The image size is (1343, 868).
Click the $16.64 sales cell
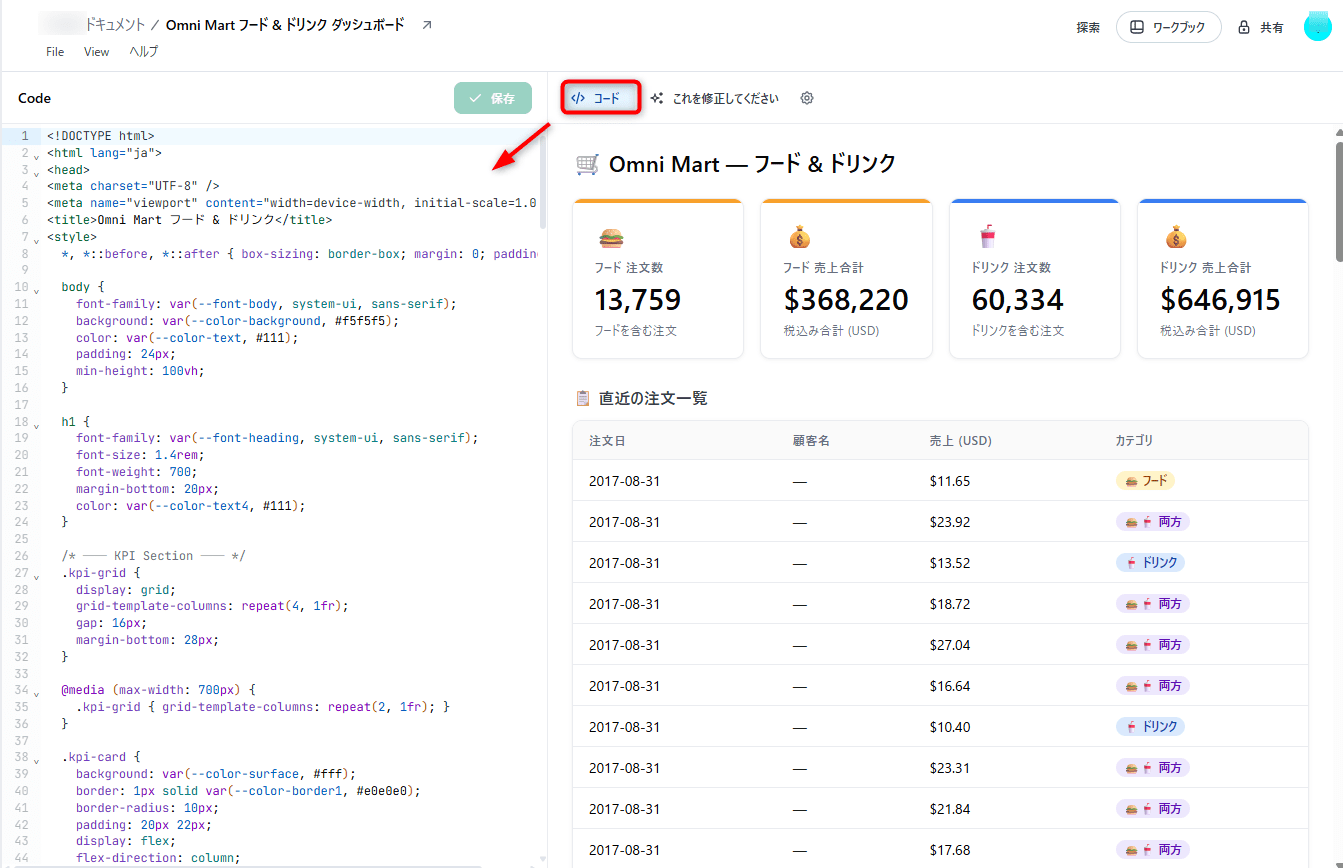pos(949,686)
